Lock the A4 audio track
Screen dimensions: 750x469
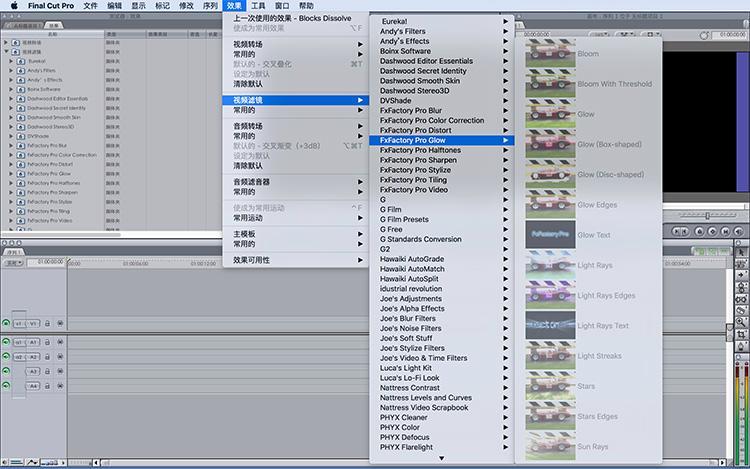pos(47,386)
